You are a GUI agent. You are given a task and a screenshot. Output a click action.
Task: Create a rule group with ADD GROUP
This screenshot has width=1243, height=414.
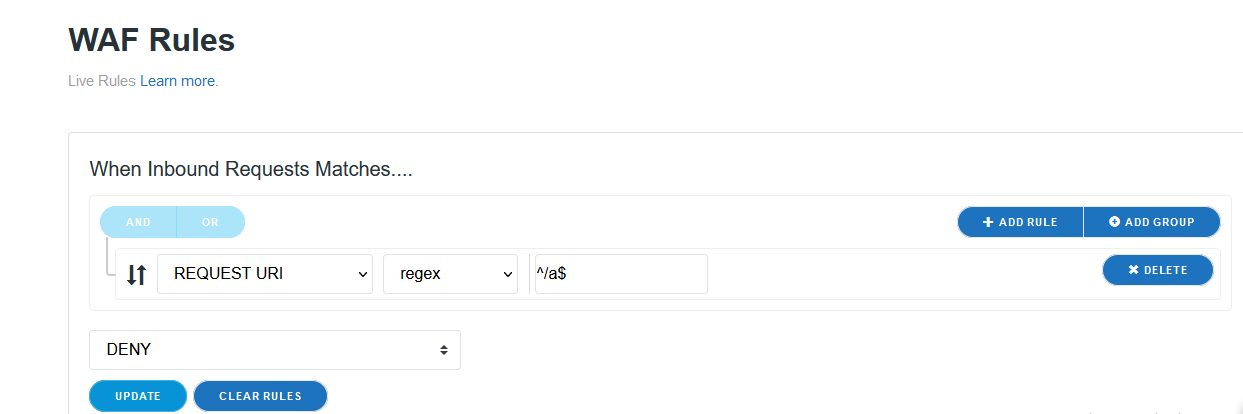coord(1152,222)
